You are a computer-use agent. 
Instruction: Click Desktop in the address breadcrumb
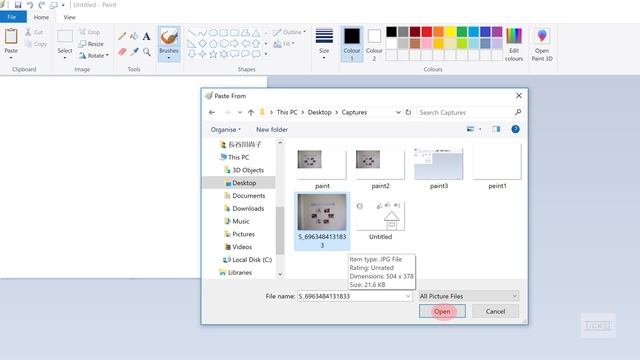click(320, 112)
